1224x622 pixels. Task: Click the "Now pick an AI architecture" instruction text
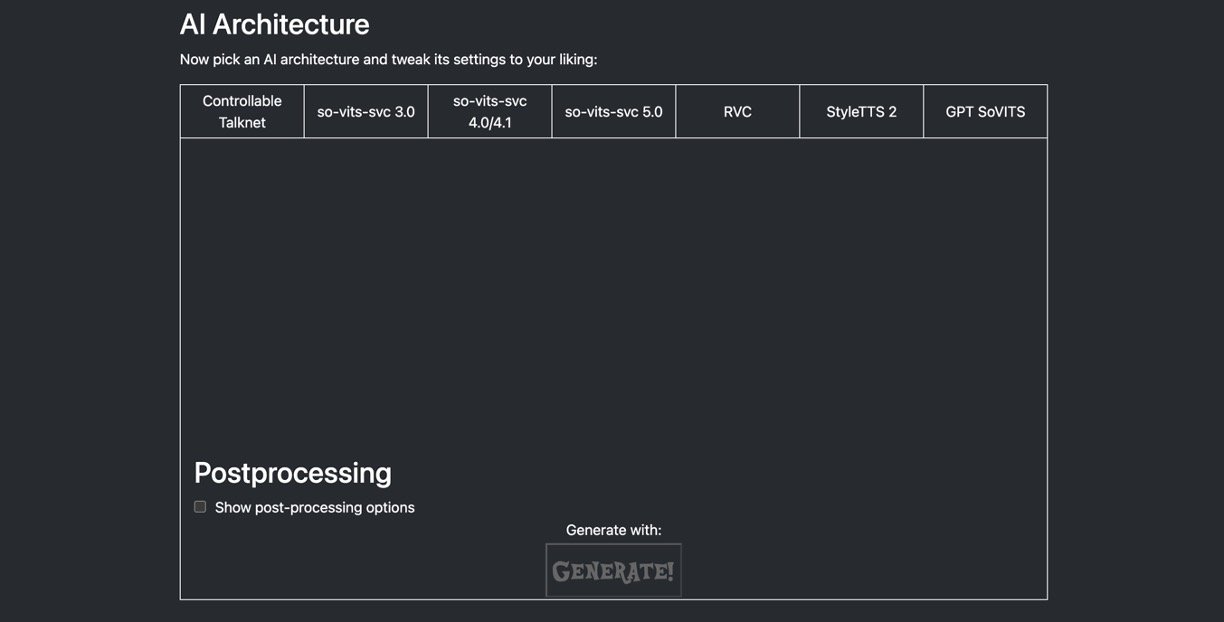388,59
